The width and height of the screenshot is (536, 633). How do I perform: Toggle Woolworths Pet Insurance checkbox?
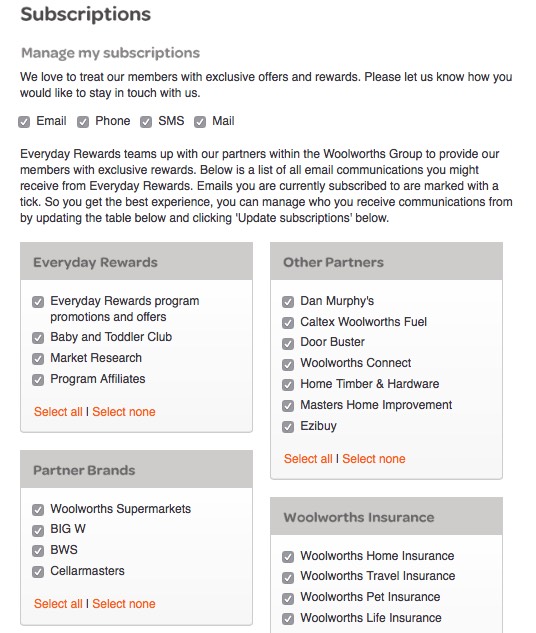pos(288,598)
